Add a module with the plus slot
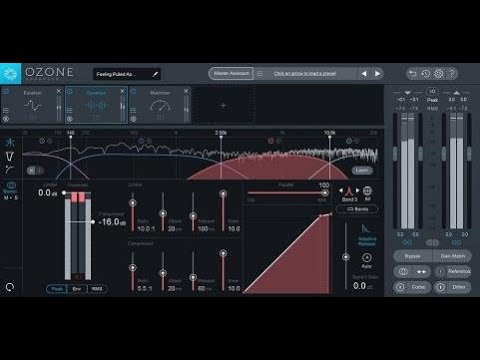The width and height of the screenshot is (480, 360). [223, 106]
